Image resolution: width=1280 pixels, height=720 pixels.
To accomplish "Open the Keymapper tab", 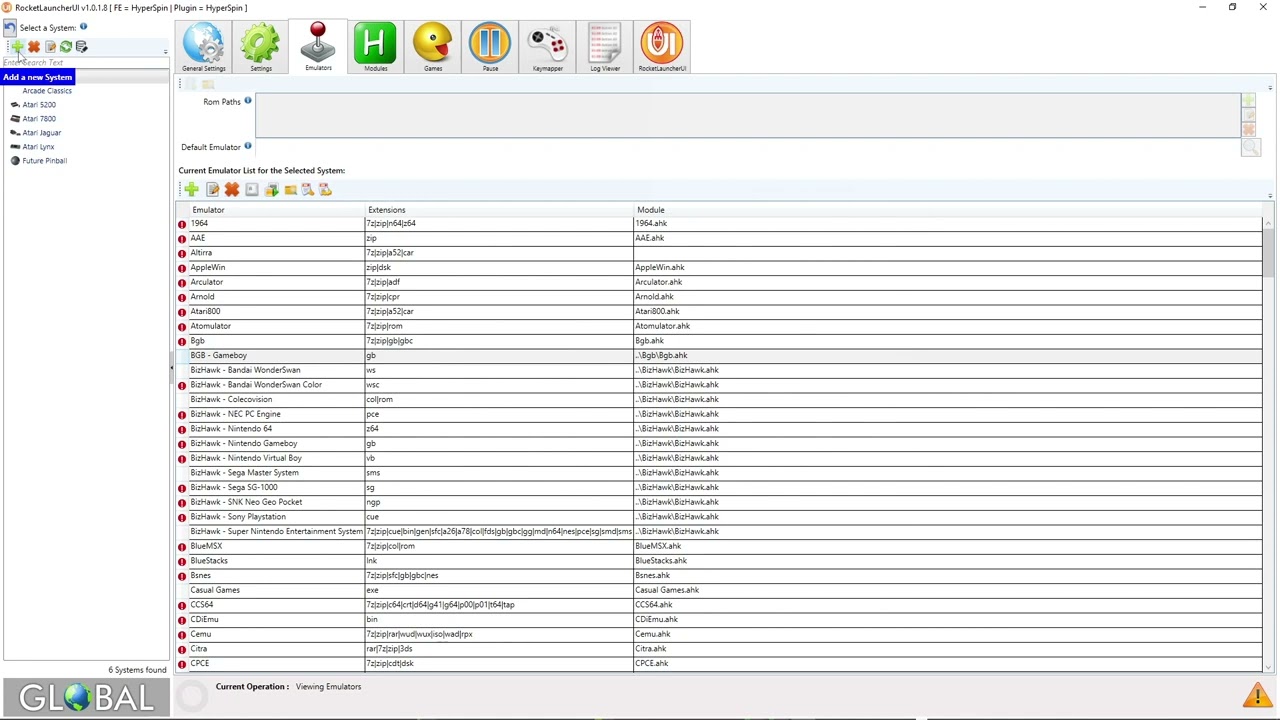I will coord(547,47).
